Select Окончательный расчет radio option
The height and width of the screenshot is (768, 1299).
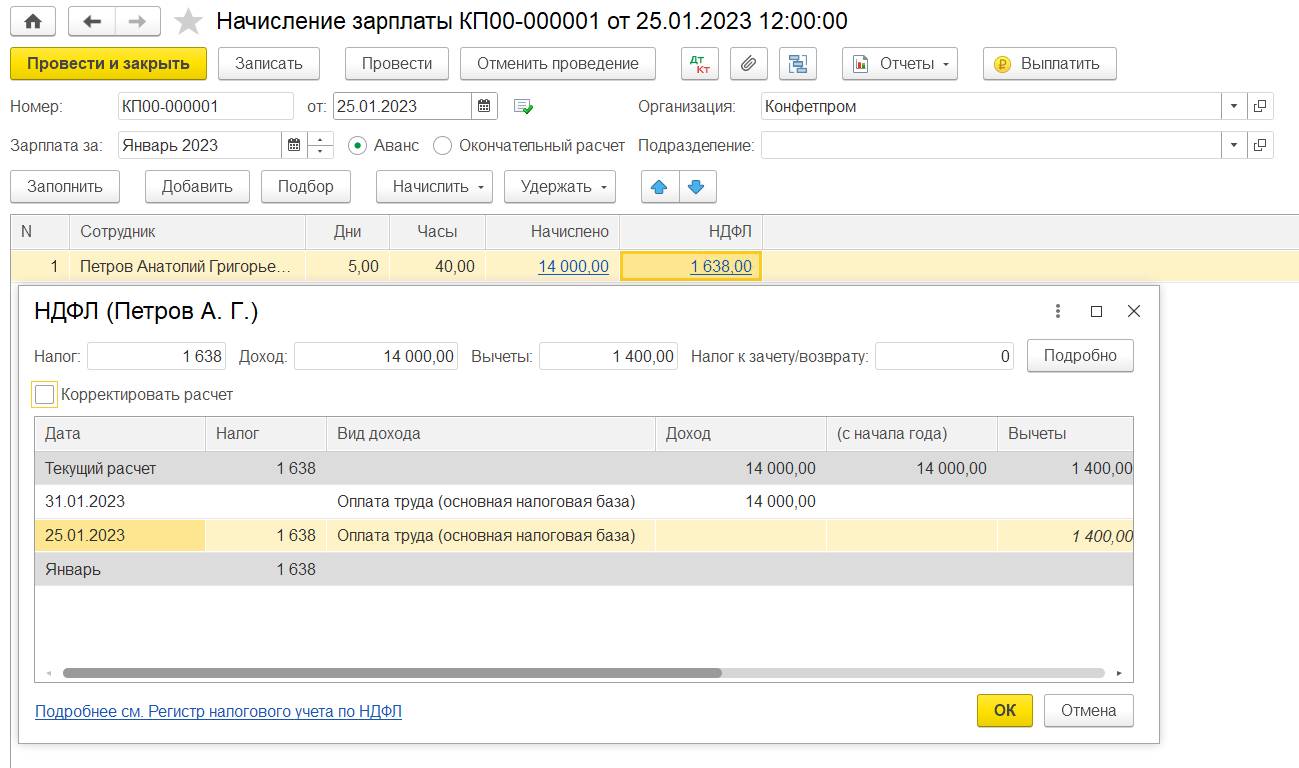tap(443, 146)
